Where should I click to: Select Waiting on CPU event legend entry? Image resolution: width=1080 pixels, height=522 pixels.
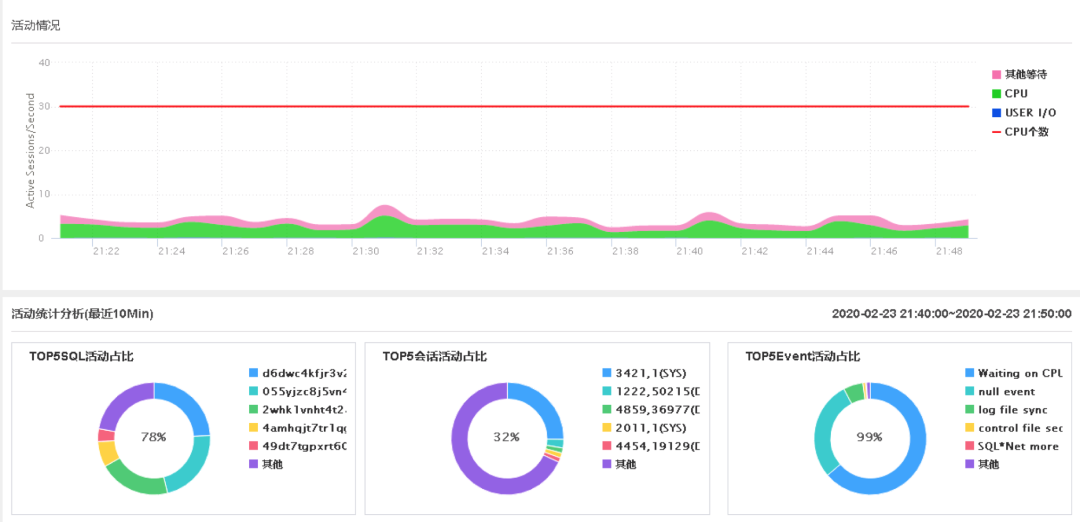point(1014,373)
